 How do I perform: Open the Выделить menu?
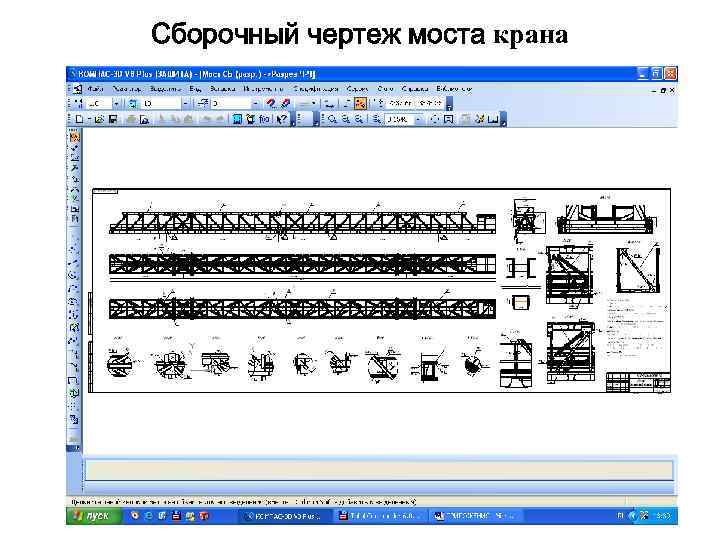click(x=165, y=89)
